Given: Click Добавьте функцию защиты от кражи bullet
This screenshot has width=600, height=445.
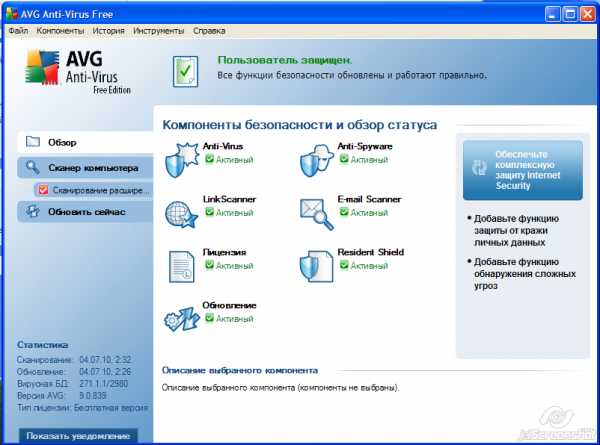Looking at the screenshot, I should [x=516, y=230].
